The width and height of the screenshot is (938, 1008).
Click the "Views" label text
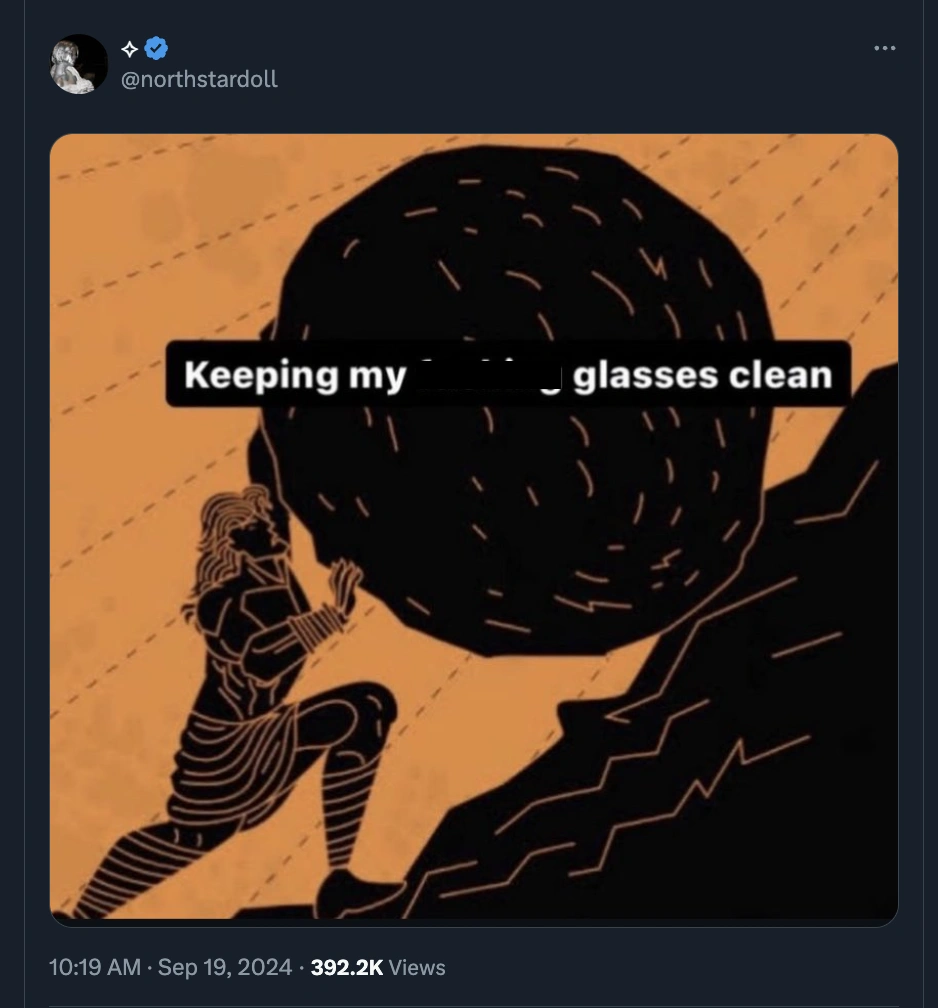417,967
